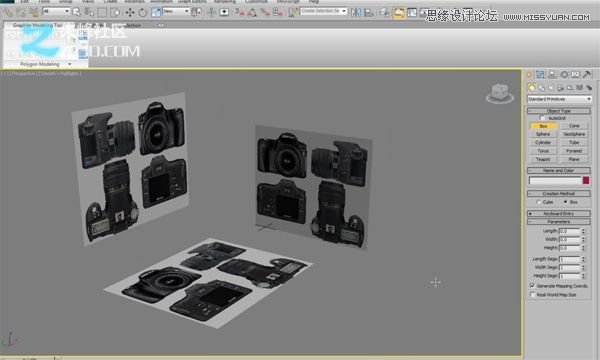Viewport: 600px width, 360px height.
Task: Toggle Window/Crossing selection mode
Action: [x=115, y=12]
